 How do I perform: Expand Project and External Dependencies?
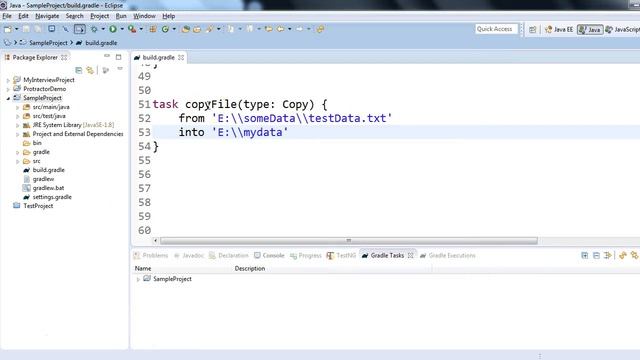(18, 134)
